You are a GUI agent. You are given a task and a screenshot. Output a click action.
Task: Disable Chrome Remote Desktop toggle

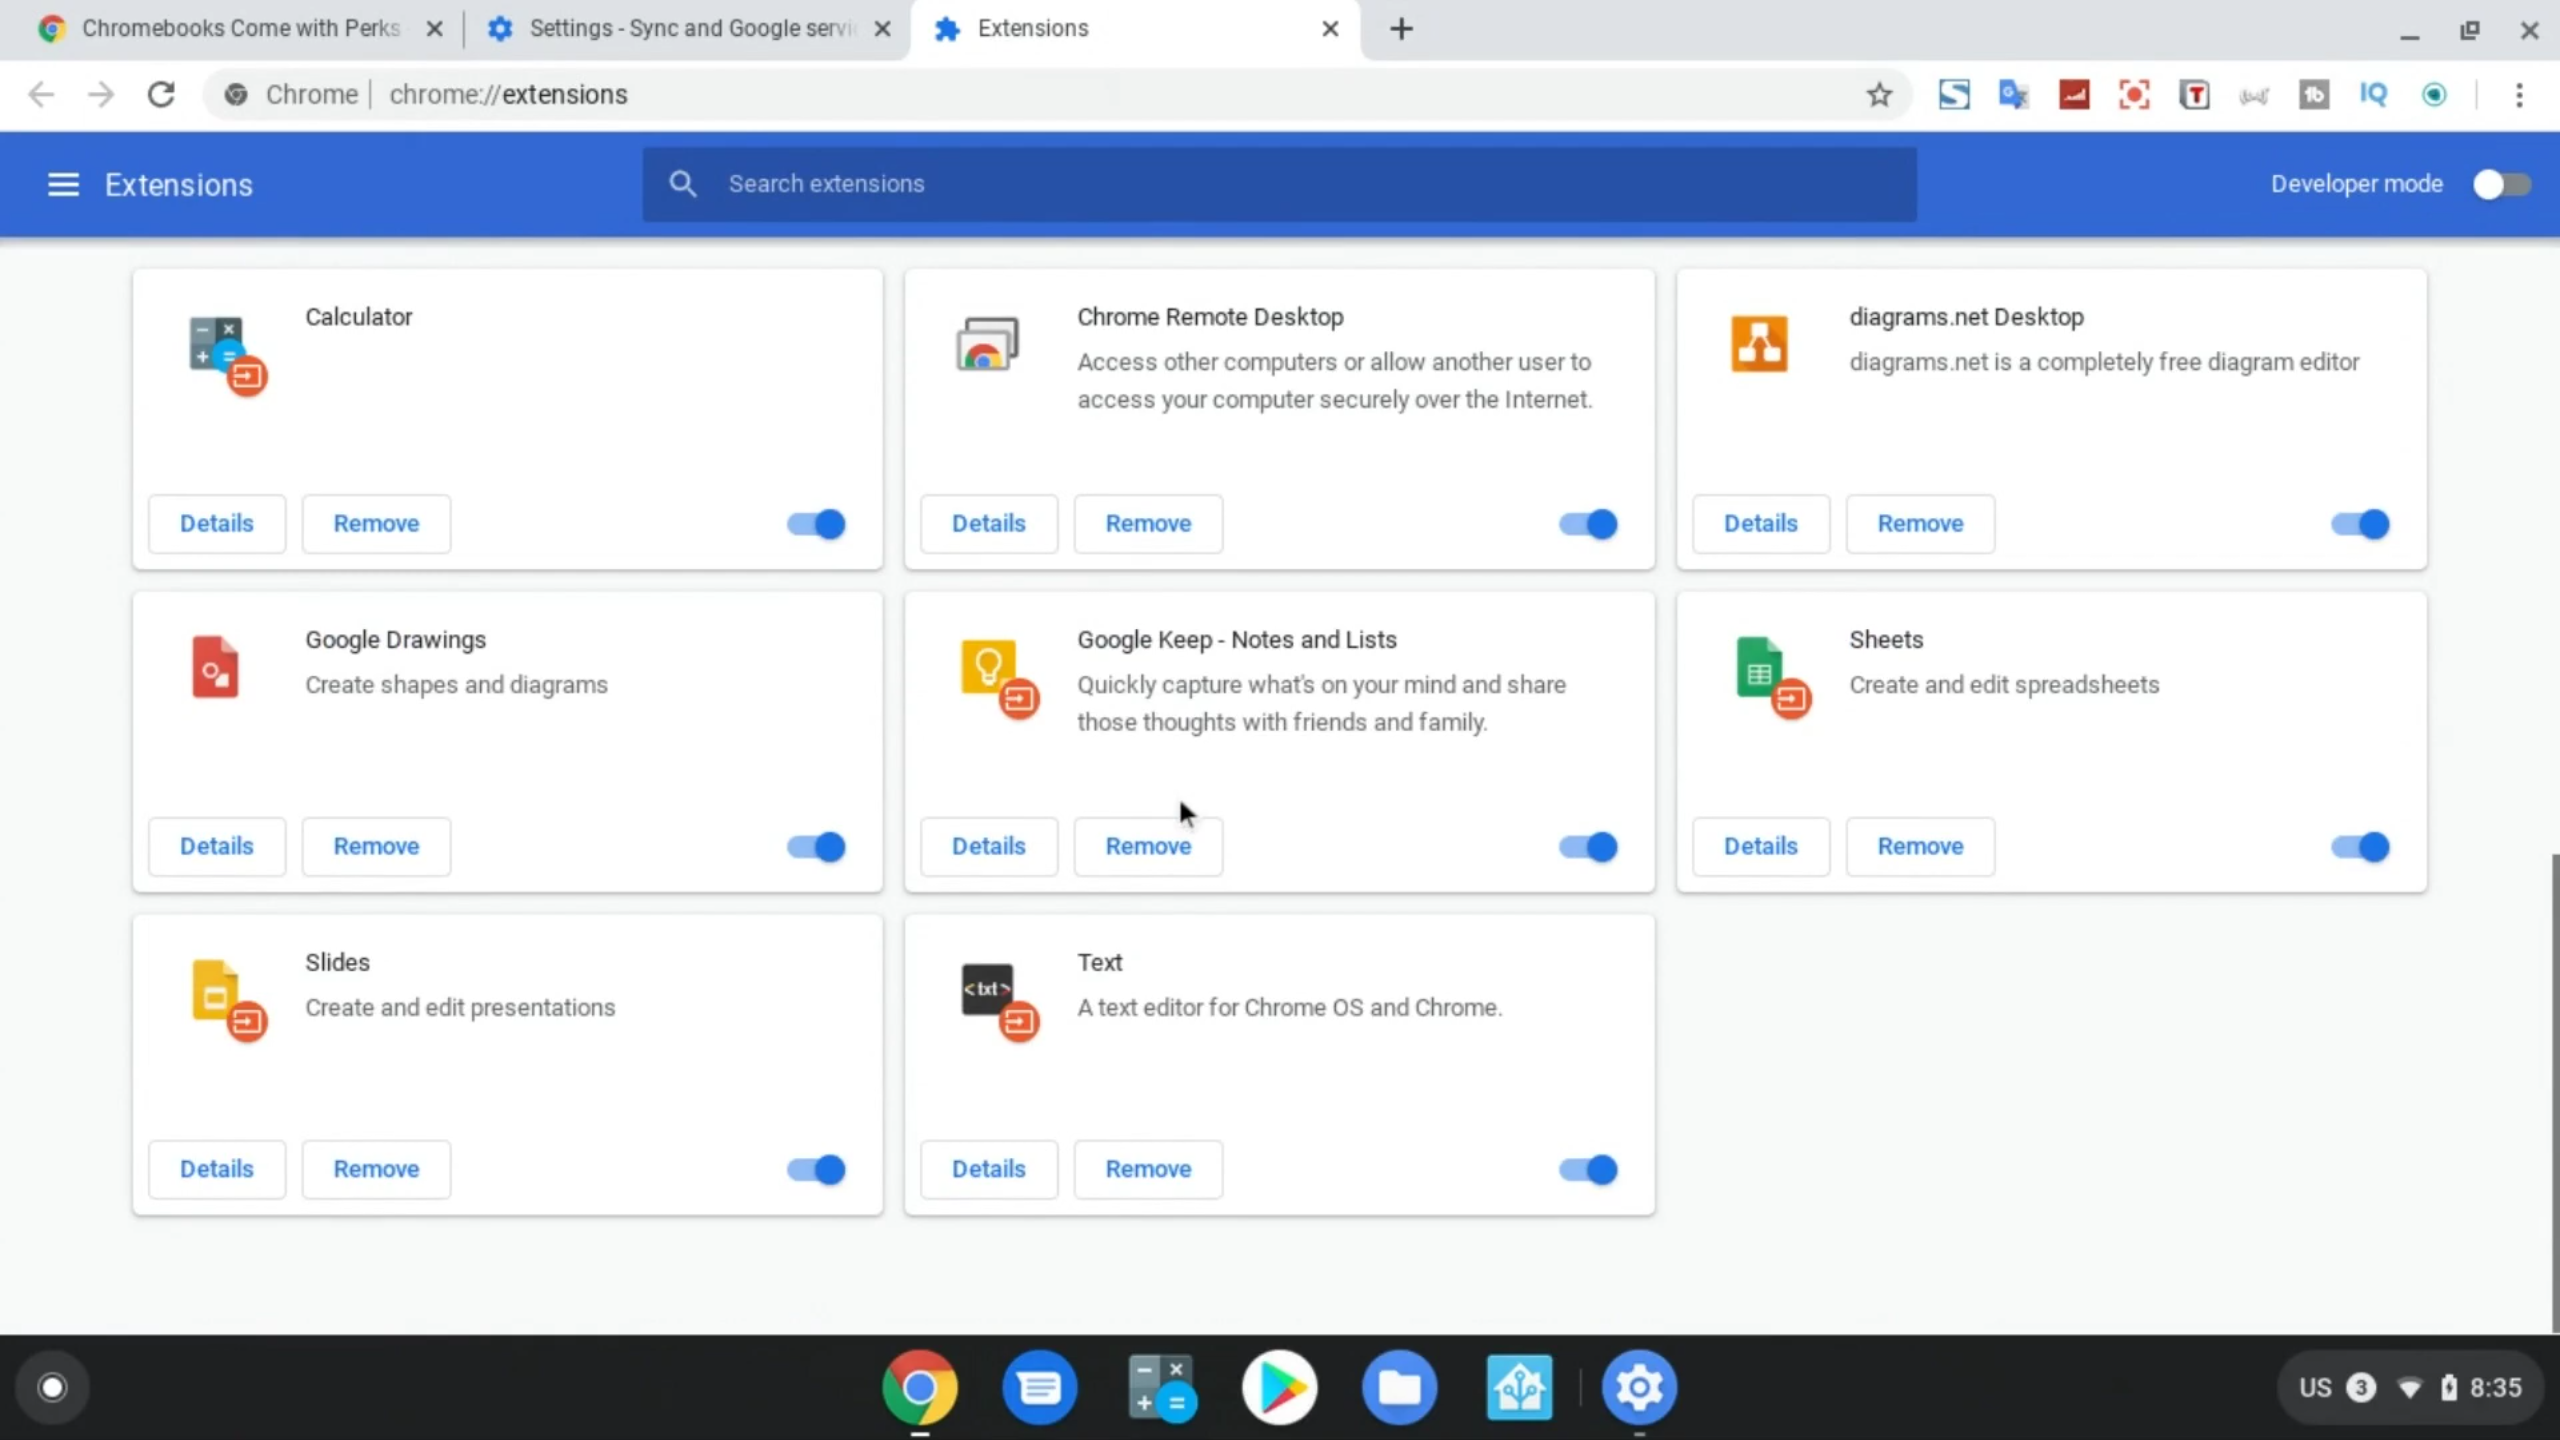click(1588, 524)
